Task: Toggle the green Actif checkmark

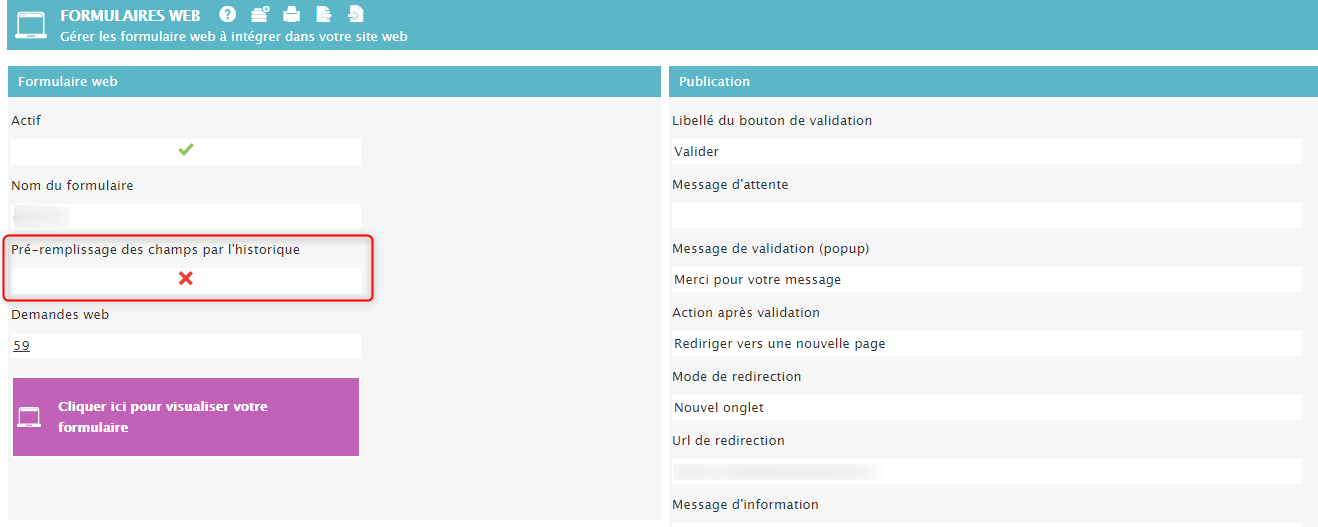Action: pos(185,150)
